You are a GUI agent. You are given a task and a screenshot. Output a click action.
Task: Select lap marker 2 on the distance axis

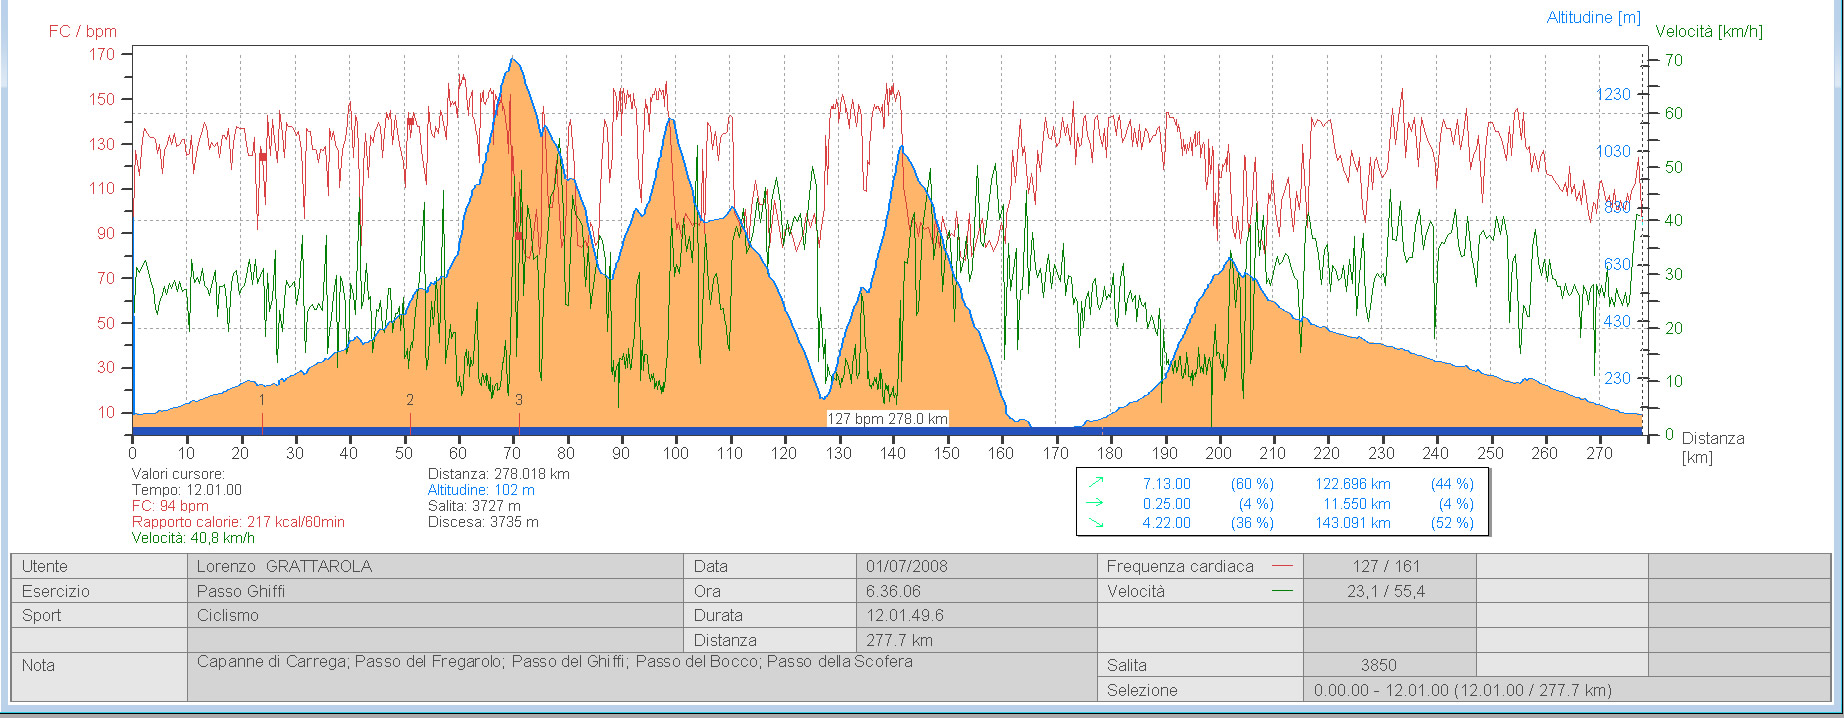[410, 400]
